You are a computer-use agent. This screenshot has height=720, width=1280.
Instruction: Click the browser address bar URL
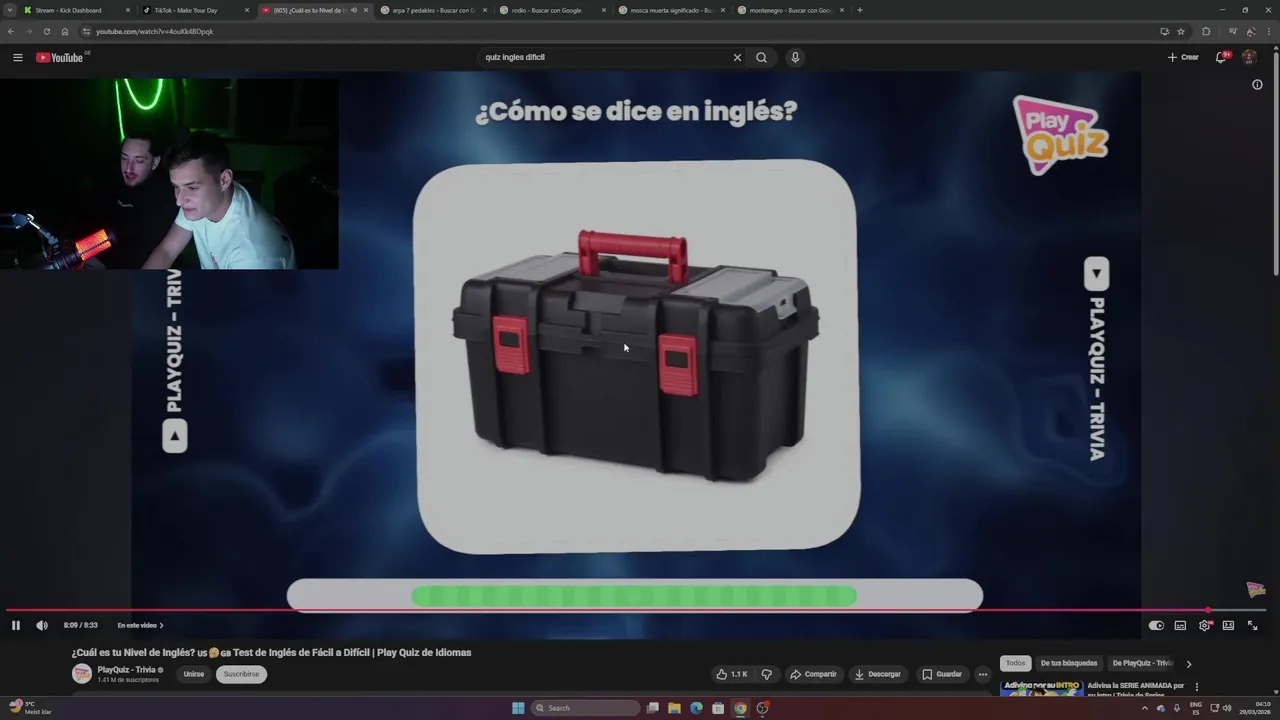[x=155, y=31]
